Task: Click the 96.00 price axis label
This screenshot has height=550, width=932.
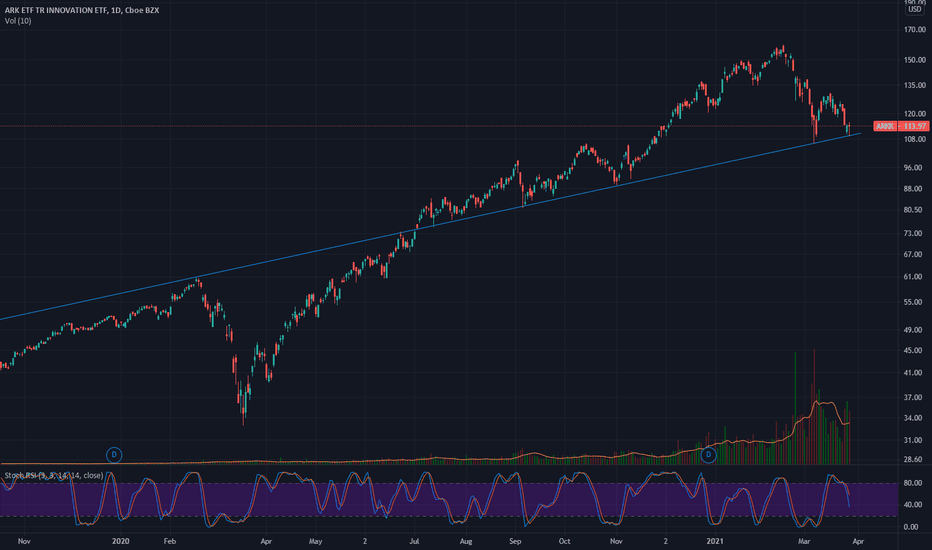Action: pos(913,168)
